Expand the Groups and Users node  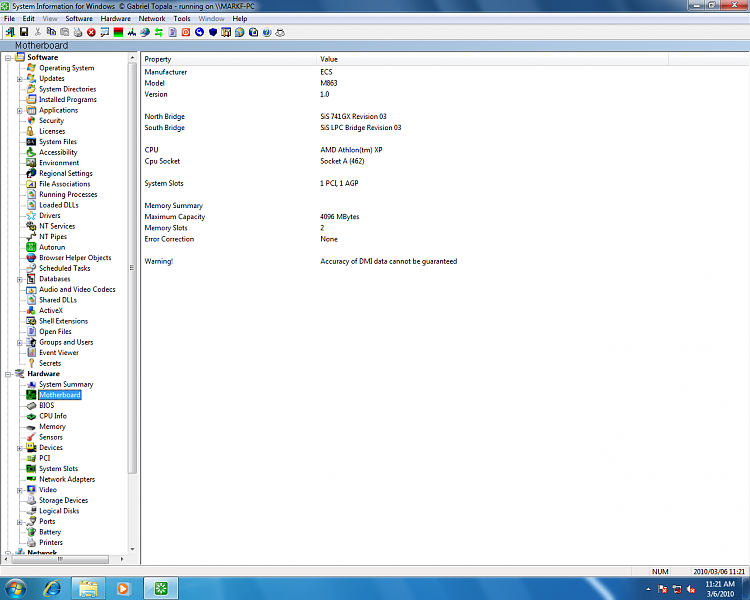click(x=20, y=343)
